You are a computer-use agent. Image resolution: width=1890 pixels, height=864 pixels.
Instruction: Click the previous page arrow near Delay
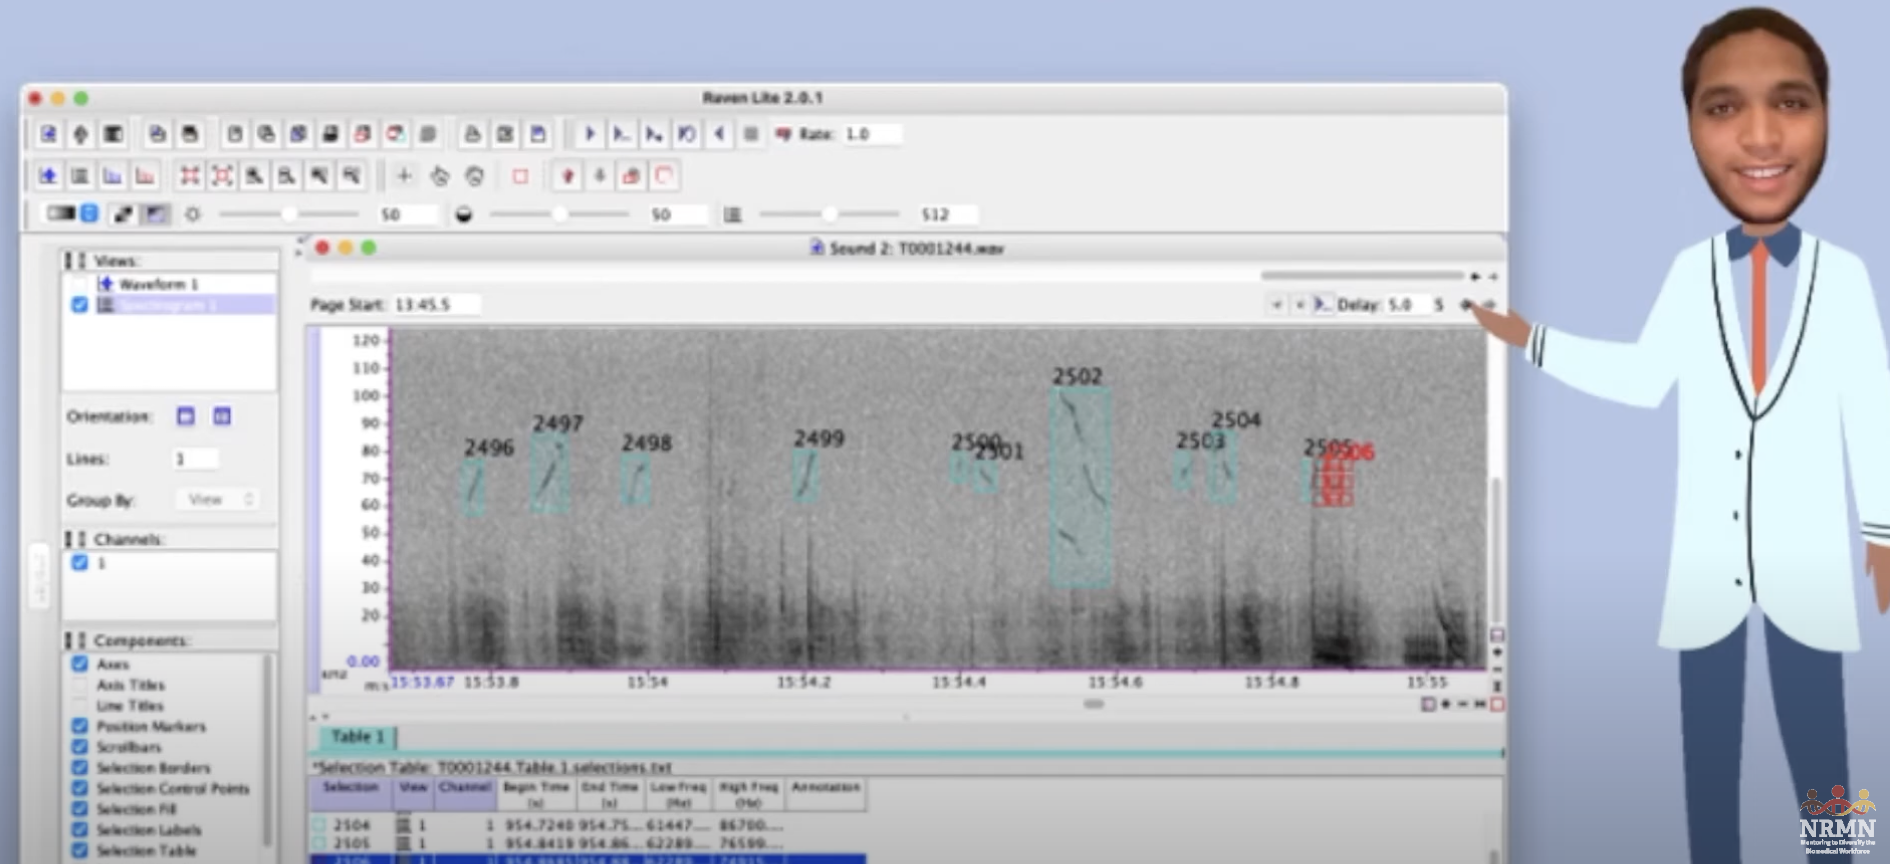click(1277, 304)
